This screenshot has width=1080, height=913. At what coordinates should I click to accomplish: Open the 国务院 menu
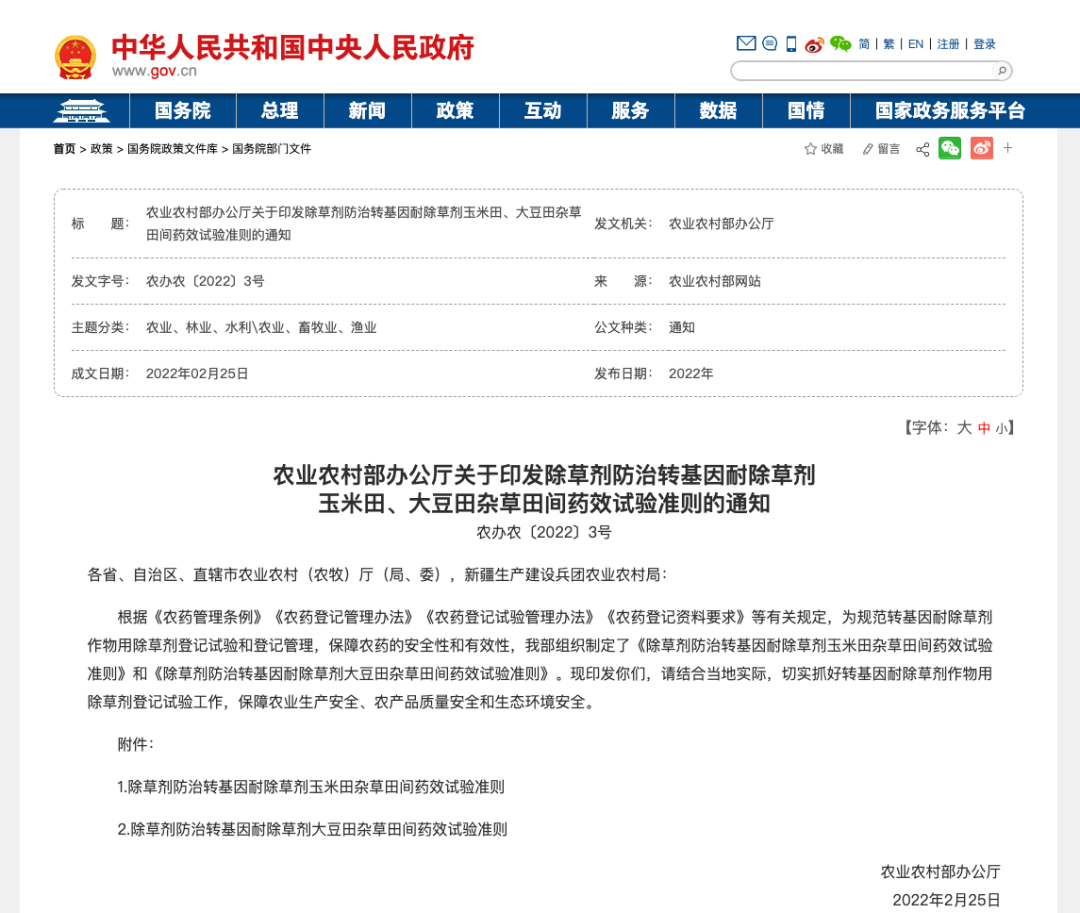coord(183,111)
